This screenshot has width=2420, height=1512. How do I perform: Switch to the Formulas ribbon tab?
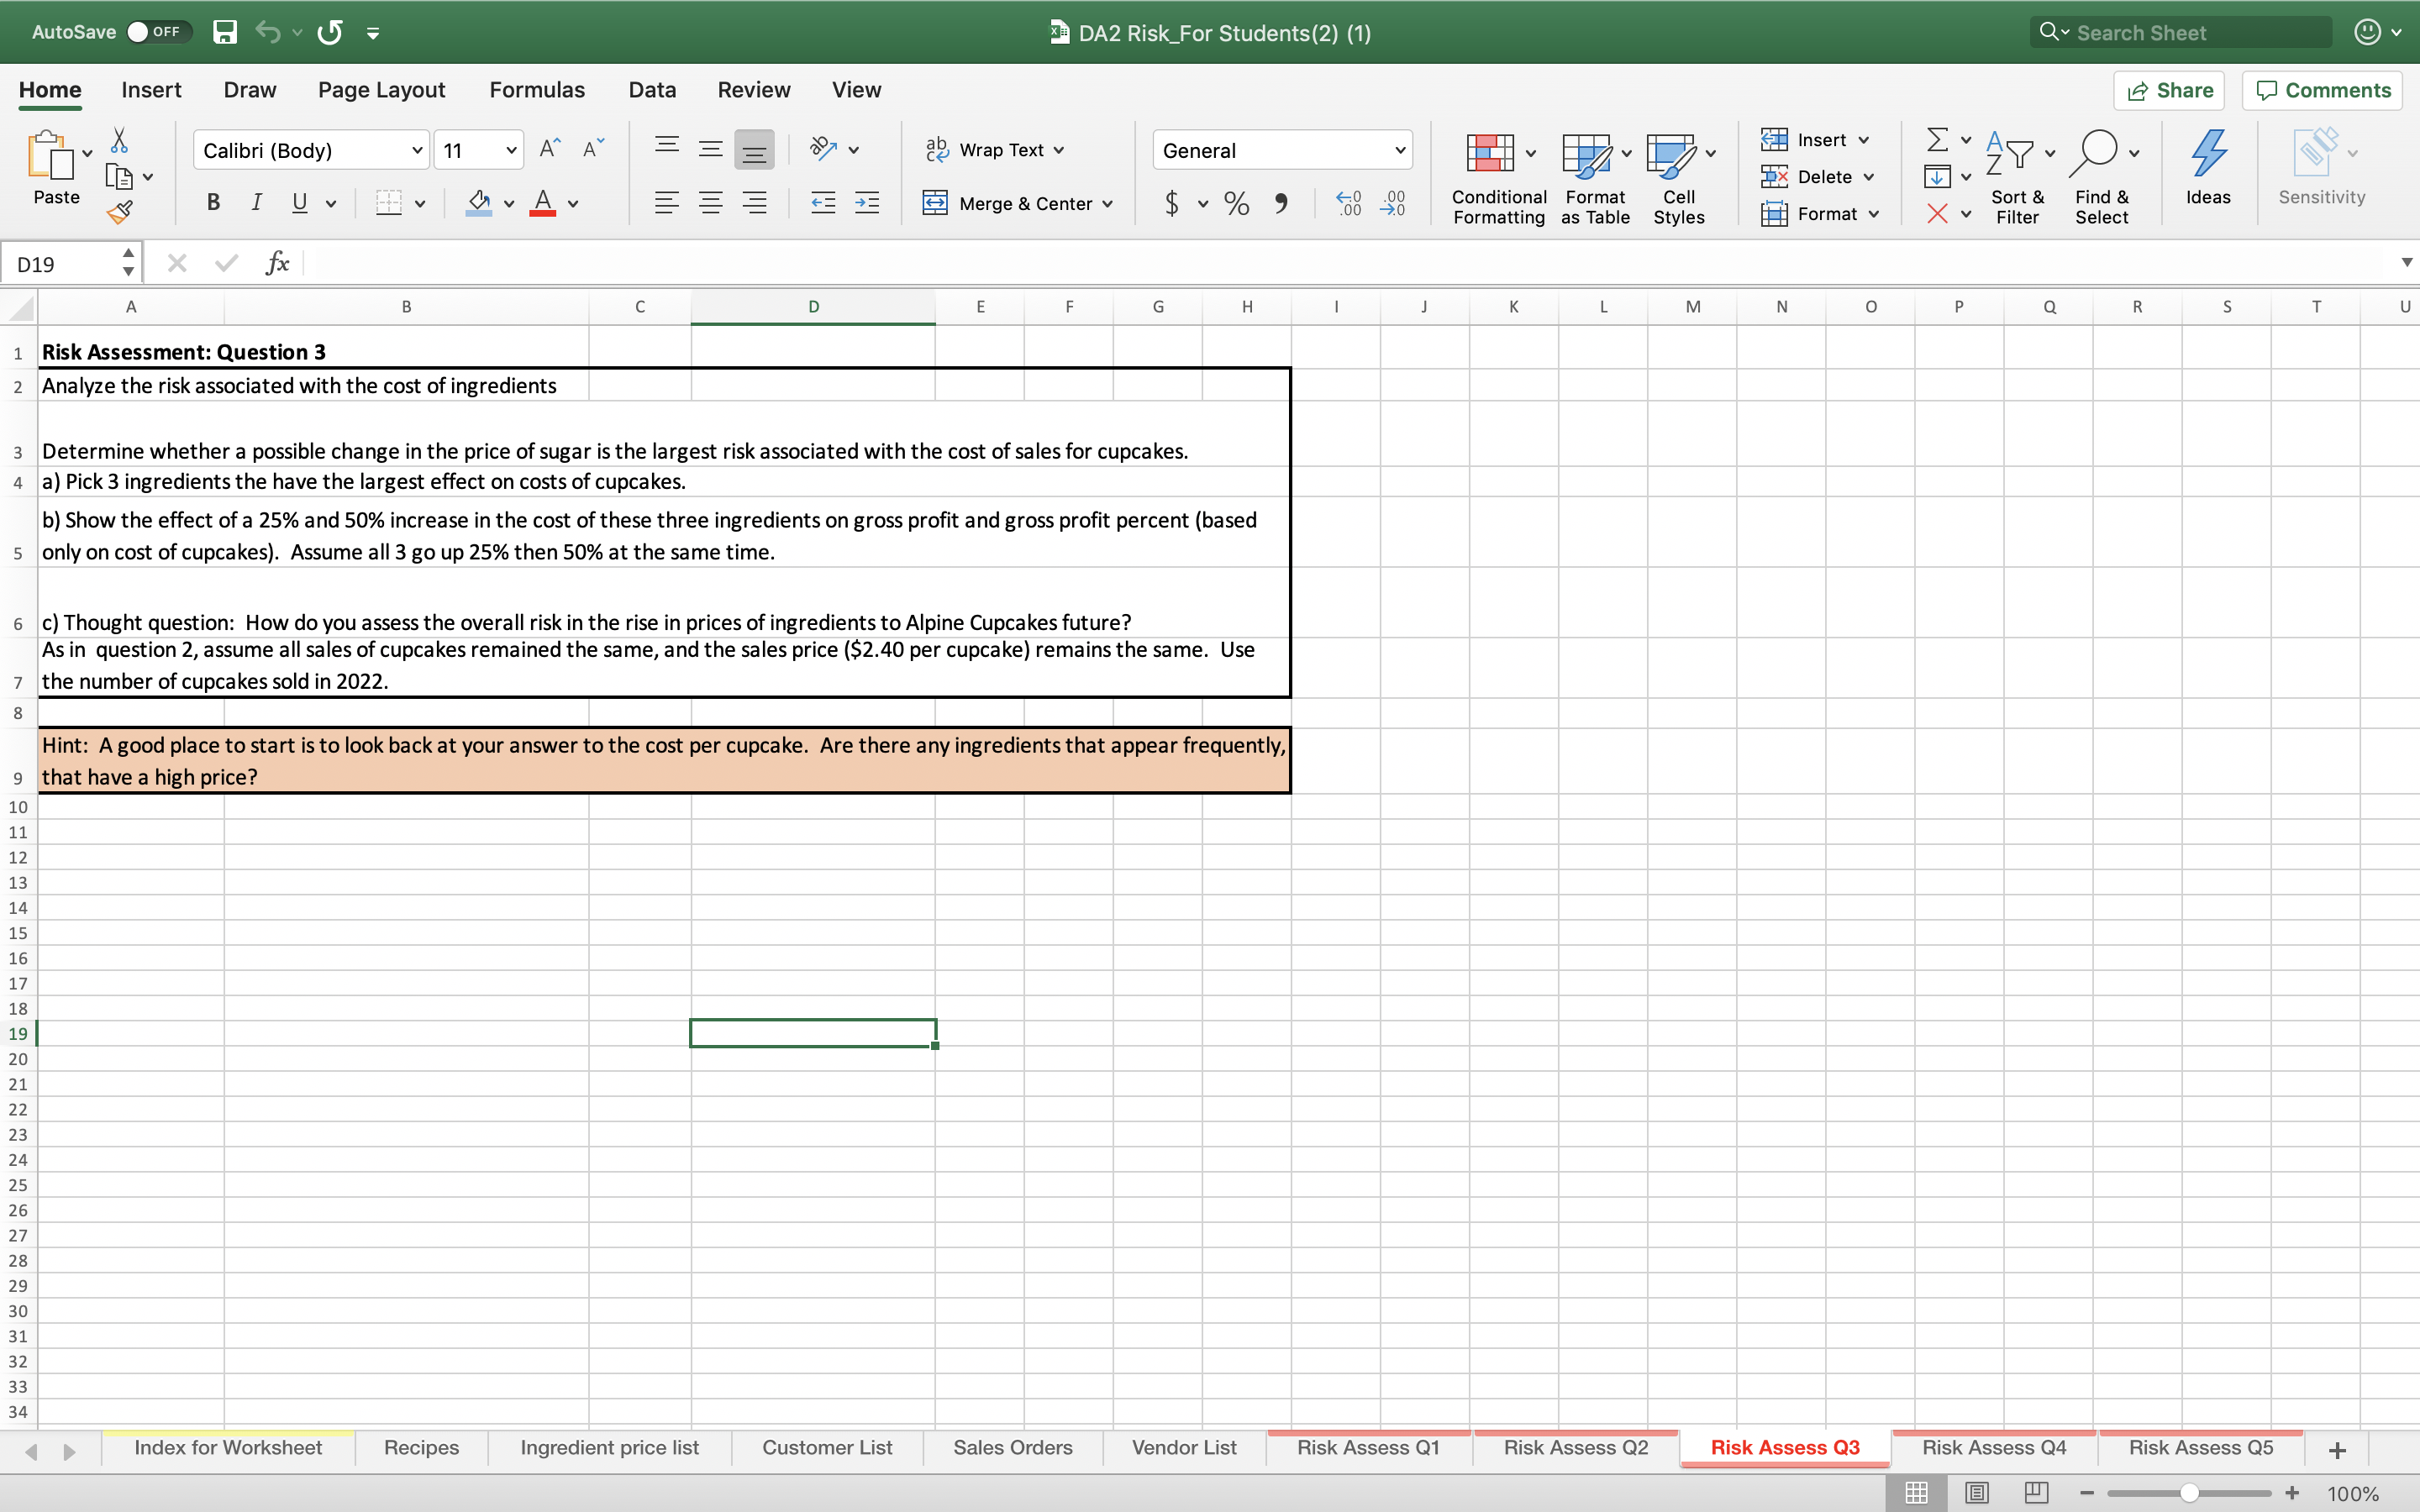[536, 89]
